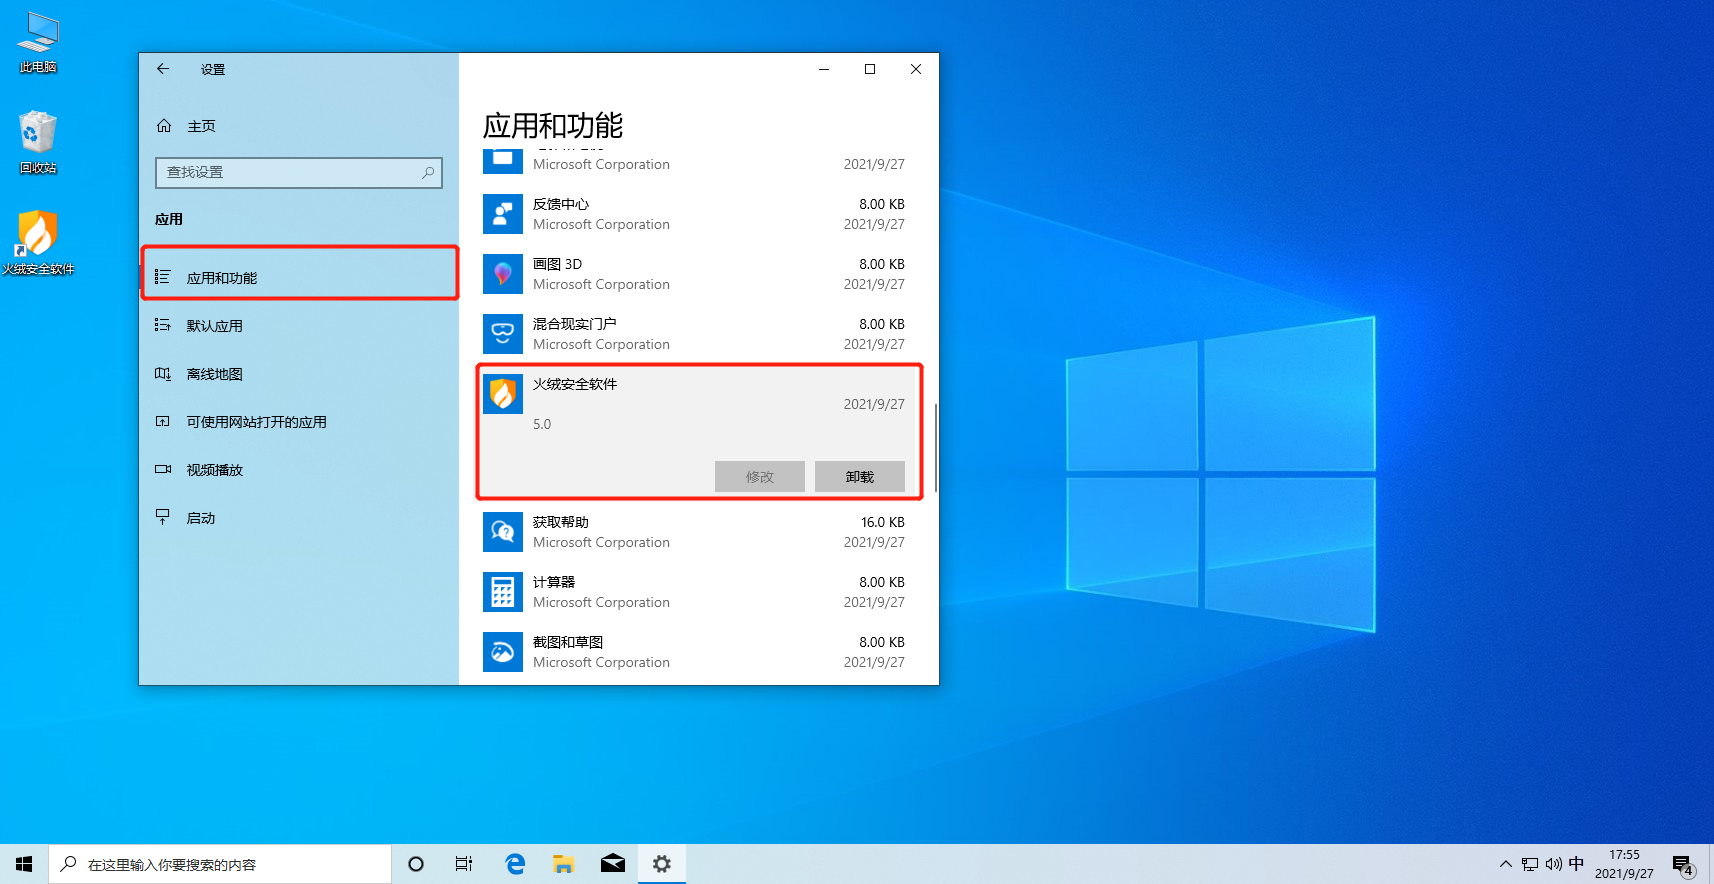This screenshot has height=884, width=1714.
Task: Click the search magnifier in 查找设置
Action: click(428, 172)
